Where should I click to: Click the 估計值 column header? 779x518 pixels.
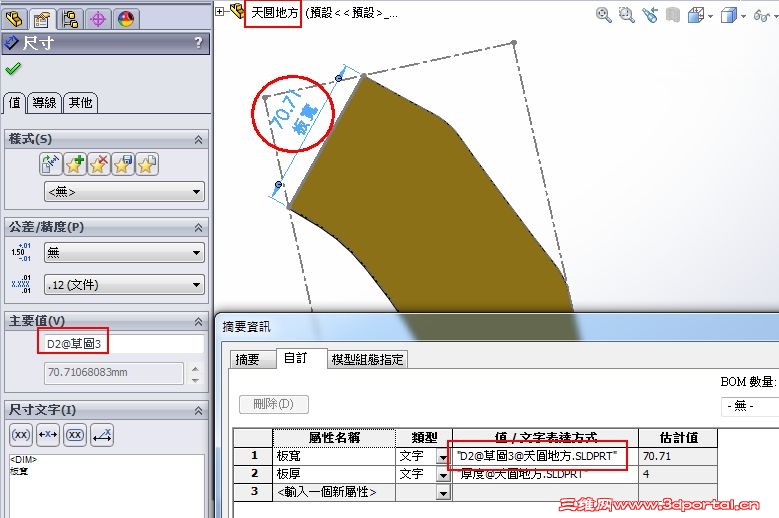pyautogui.click(x=678, y=438)
